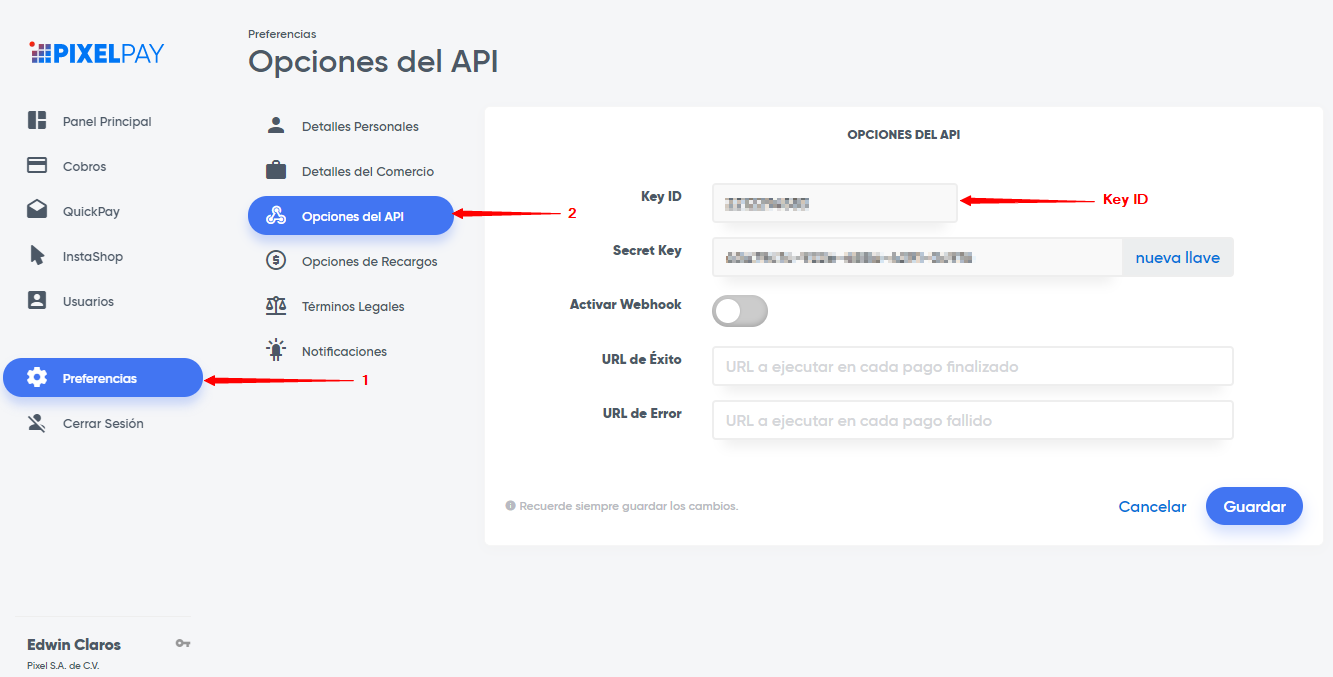1333x677 pixels.
Task: Select the Opciones del API tab
Action: coord(351,216)
